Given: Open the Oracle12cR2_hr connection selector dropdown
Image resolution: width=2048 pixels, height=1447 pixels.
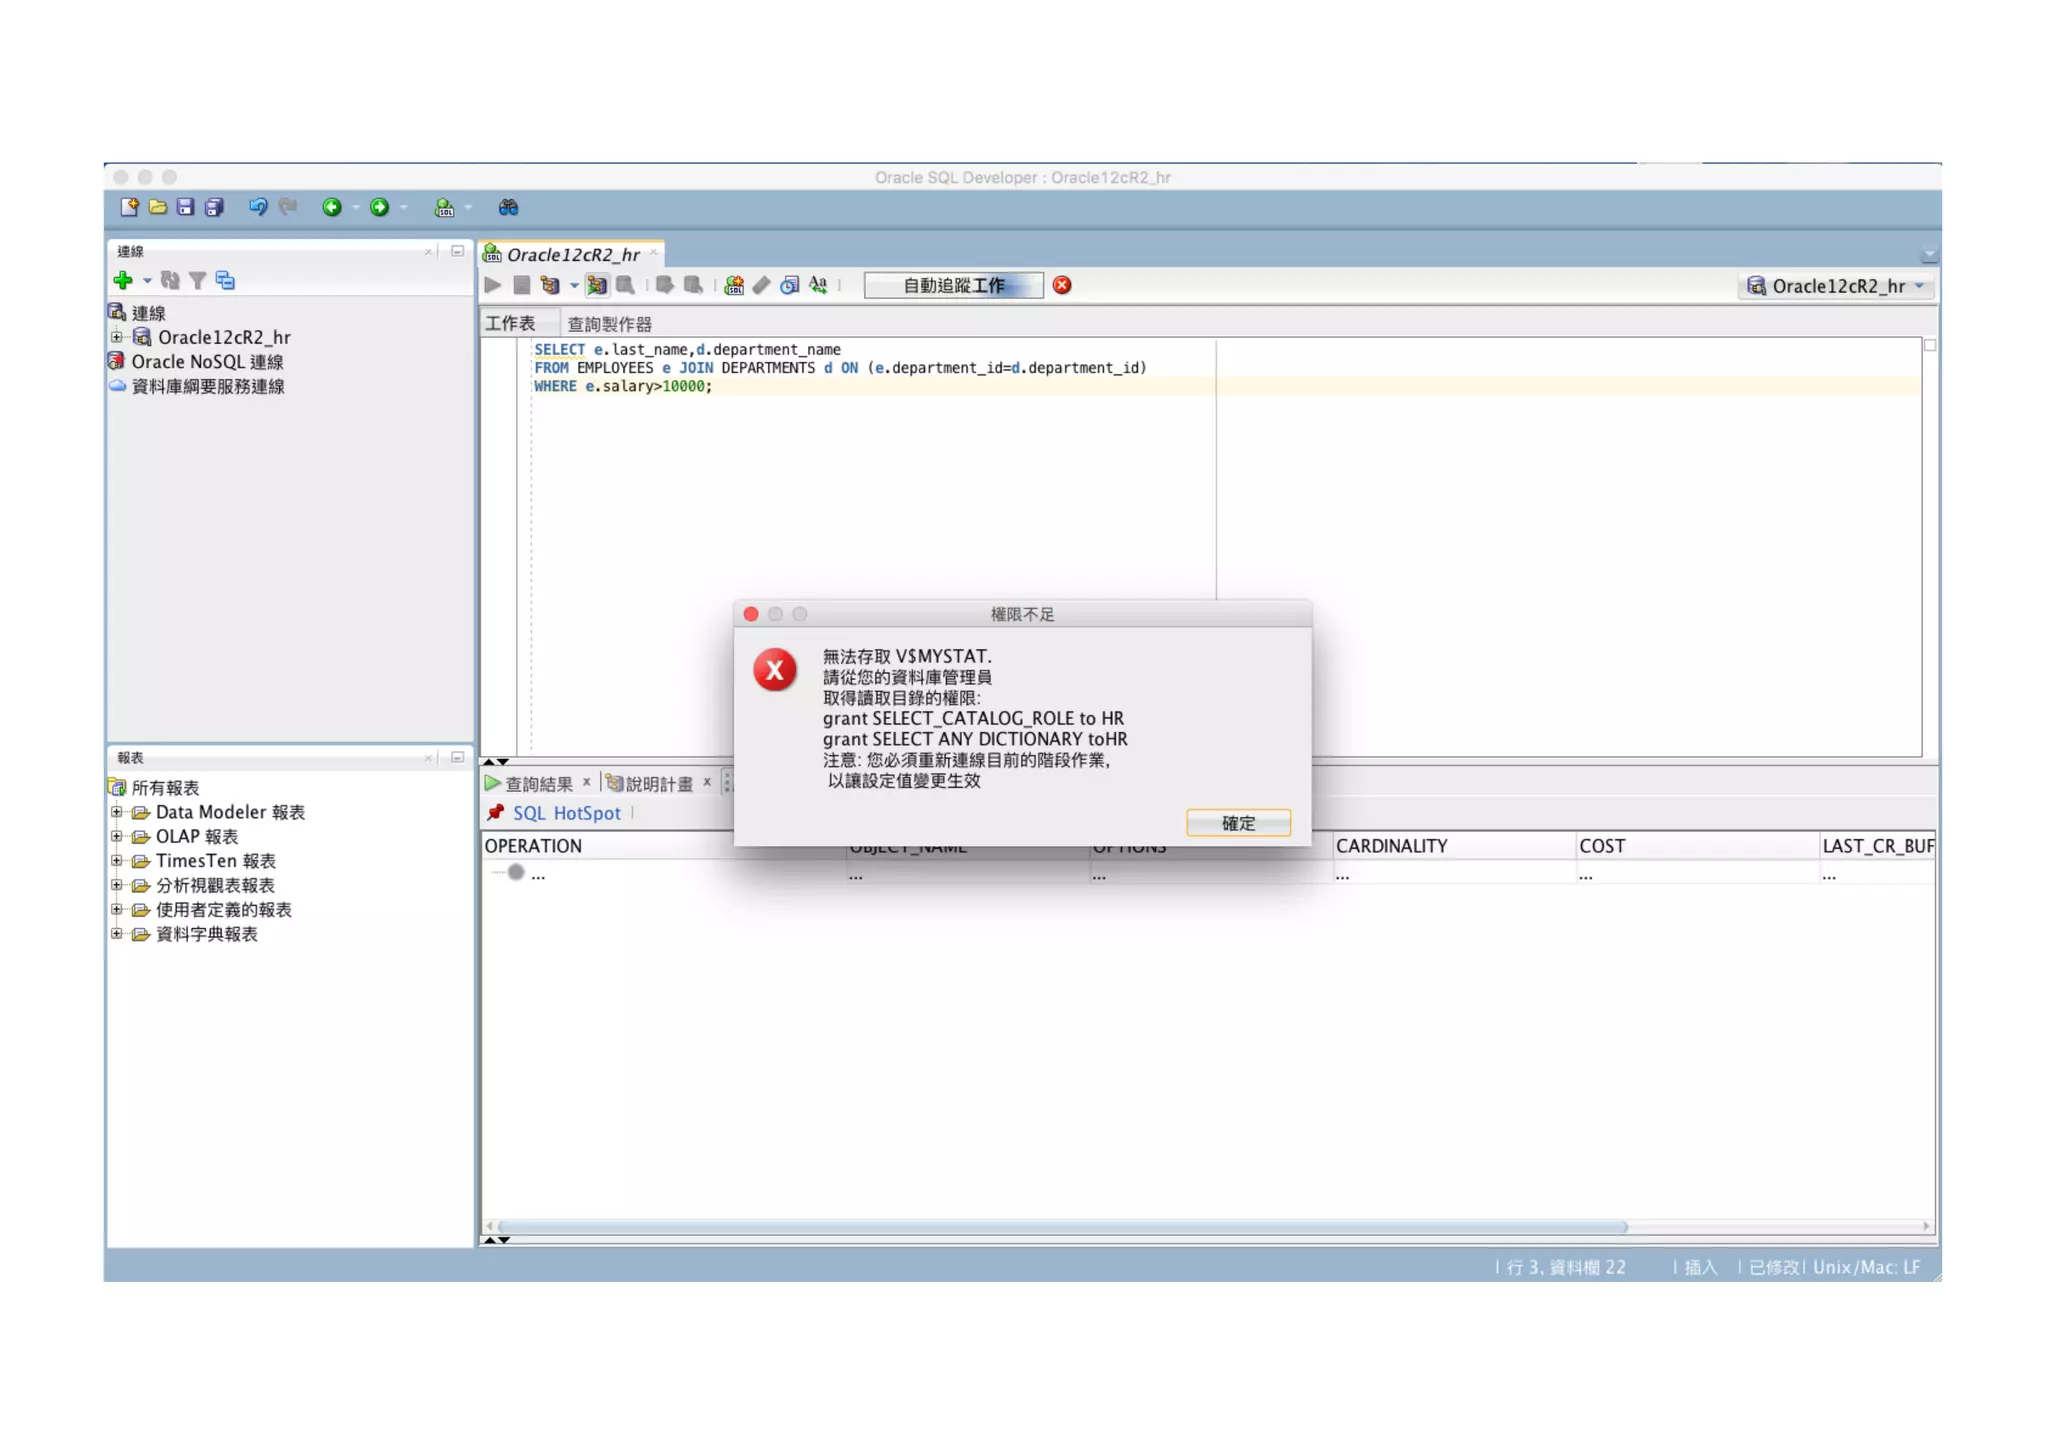Looking at the screenshot, I should pos(1838,286).
